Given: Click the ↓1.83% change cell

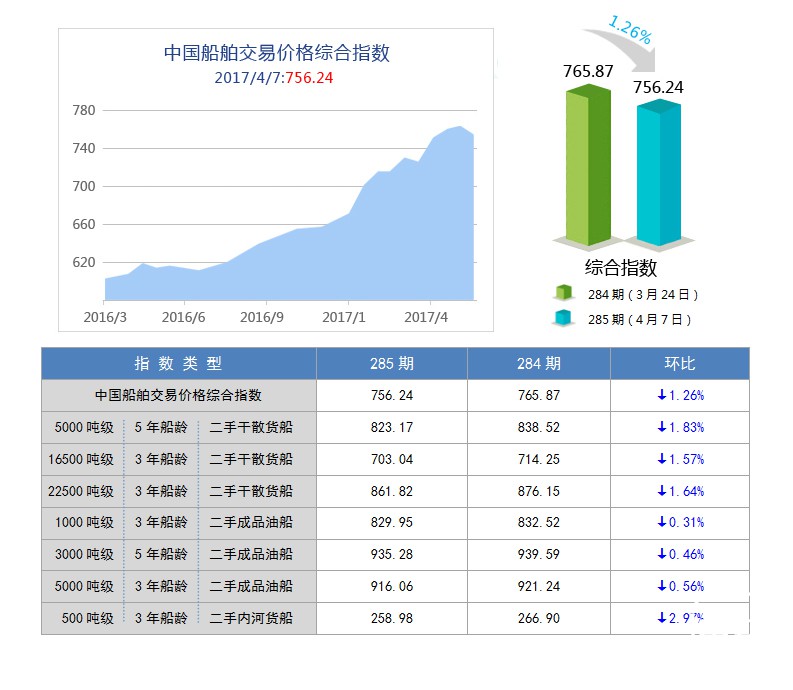Looking at the screenshot, I should tap(680, 427).
